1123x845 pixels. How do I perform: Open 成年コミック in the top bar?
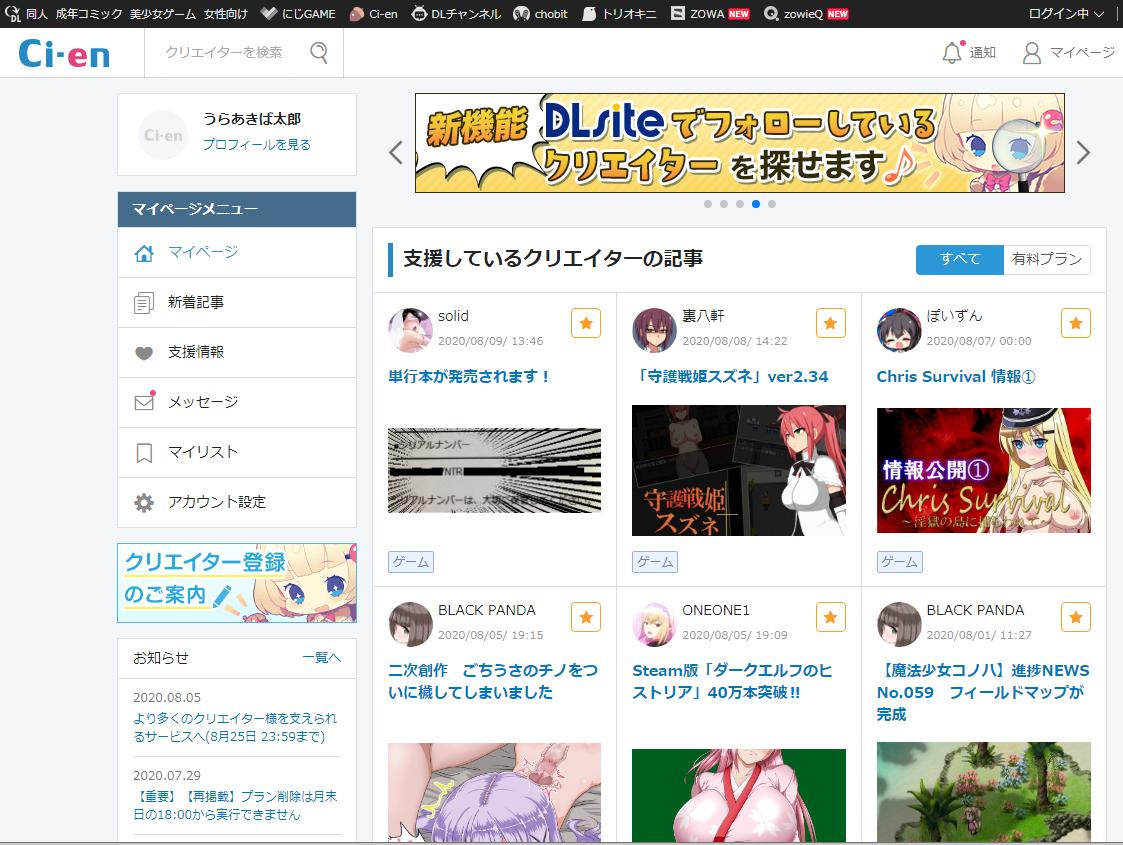tap(89, 14)
